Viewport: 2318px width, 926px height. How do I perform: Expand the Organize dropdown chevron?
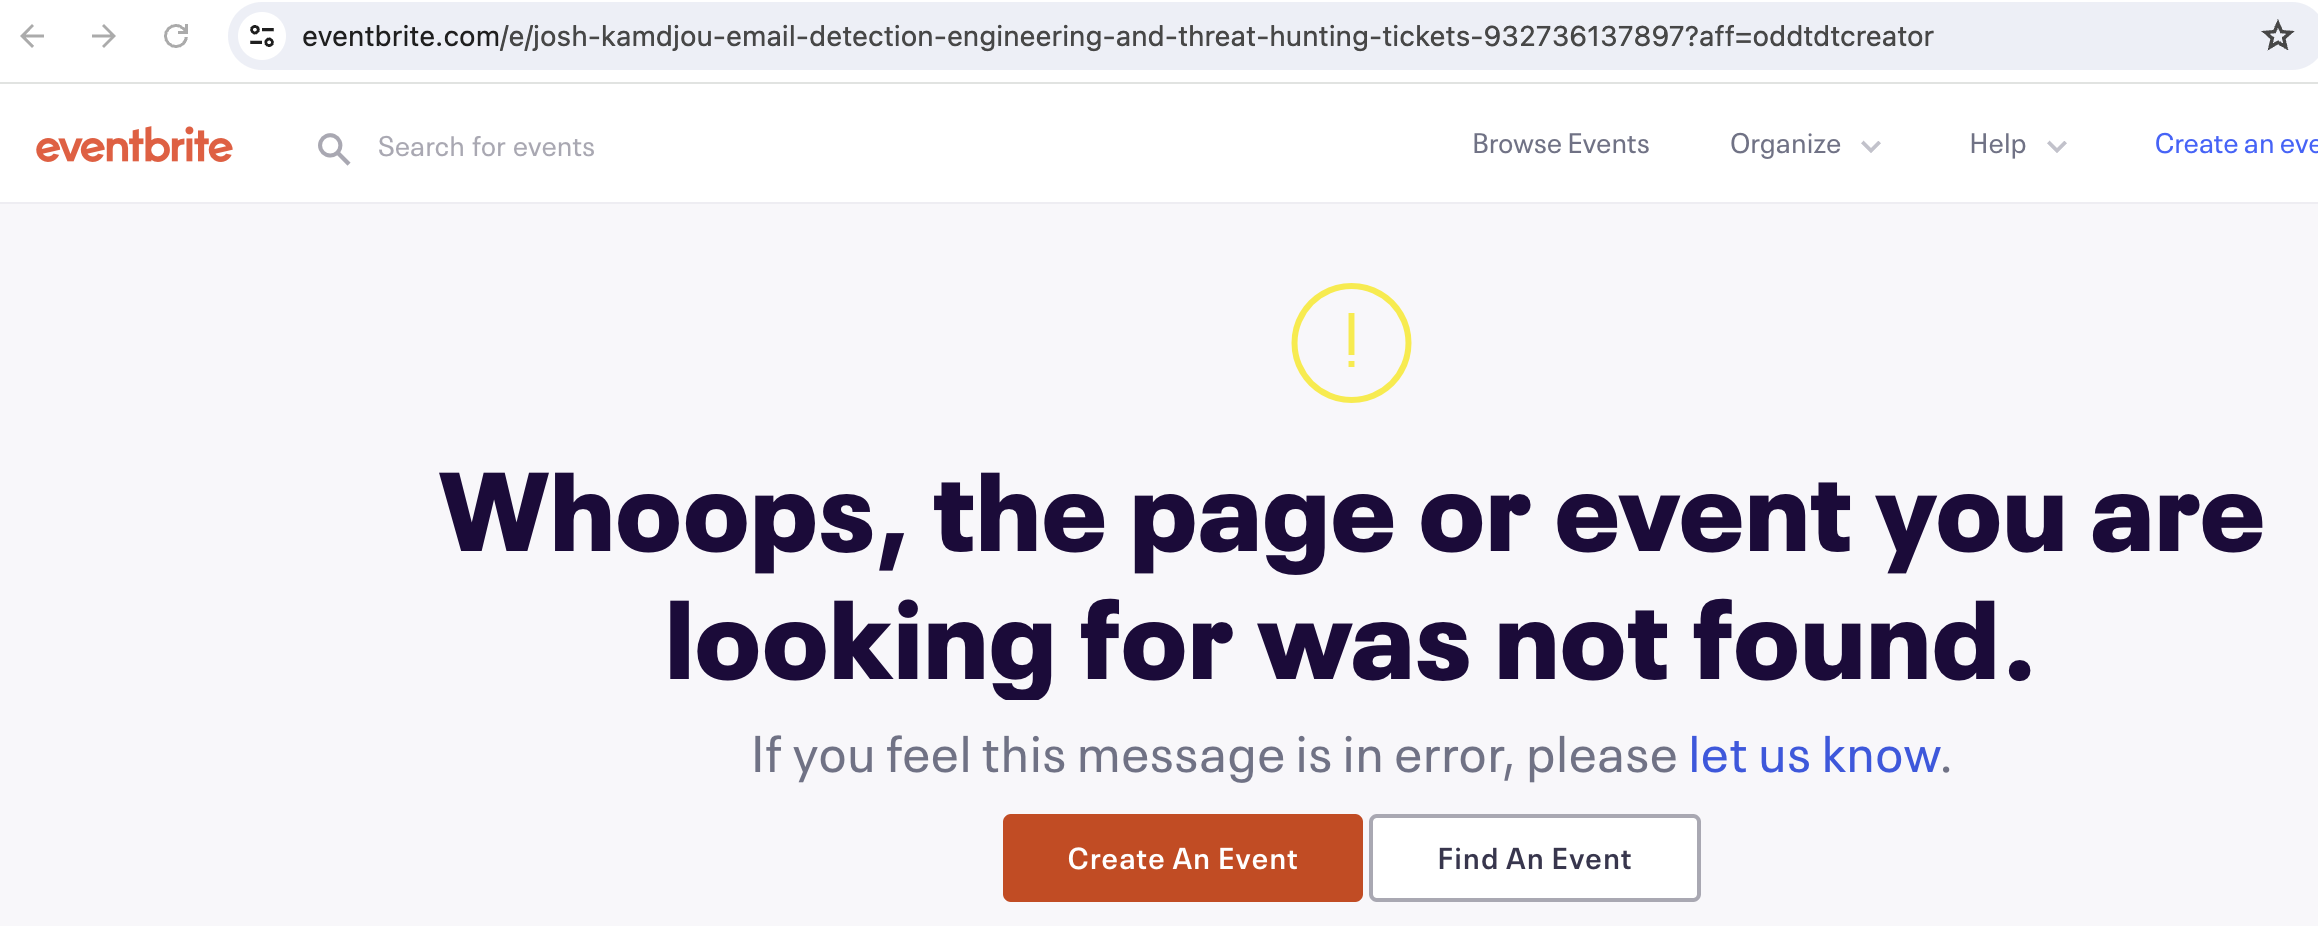(x=1871, y=147)
